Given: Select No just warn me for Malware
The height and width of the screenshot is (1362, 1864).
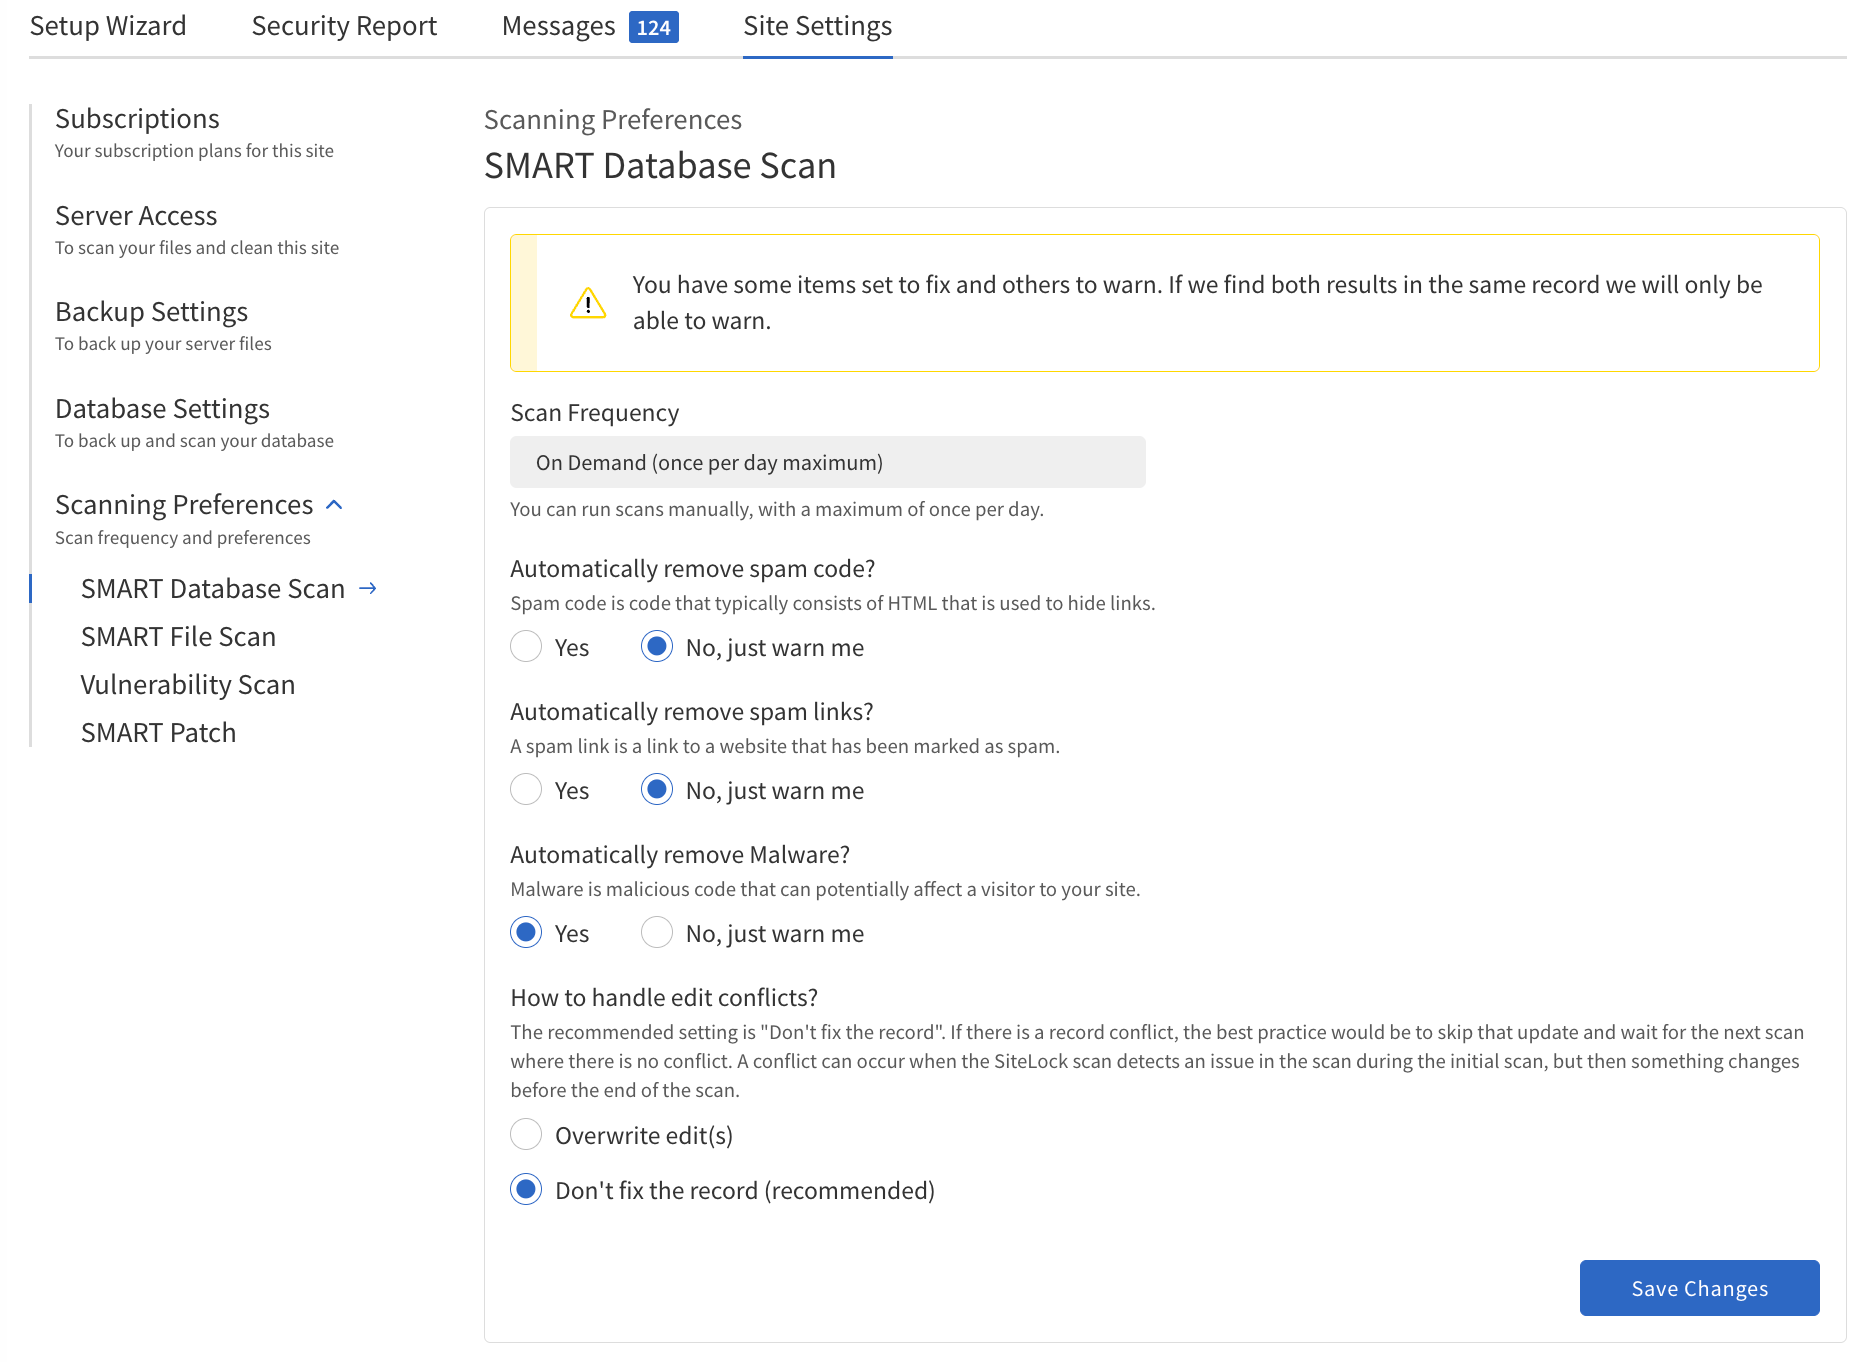Looking at the screenshot, I should tap(657, 933).
